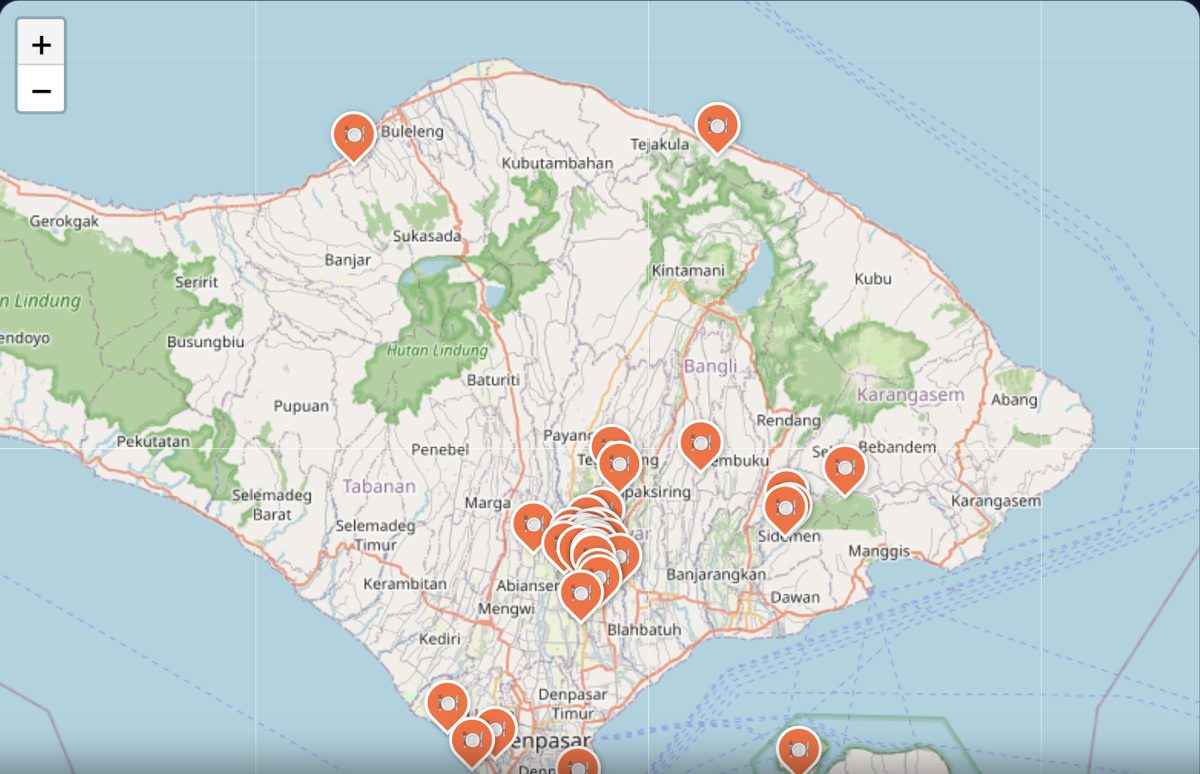Click the Sukasada place label
Viewport: 1200px width, 774px height.
click(x=427, y=236)
